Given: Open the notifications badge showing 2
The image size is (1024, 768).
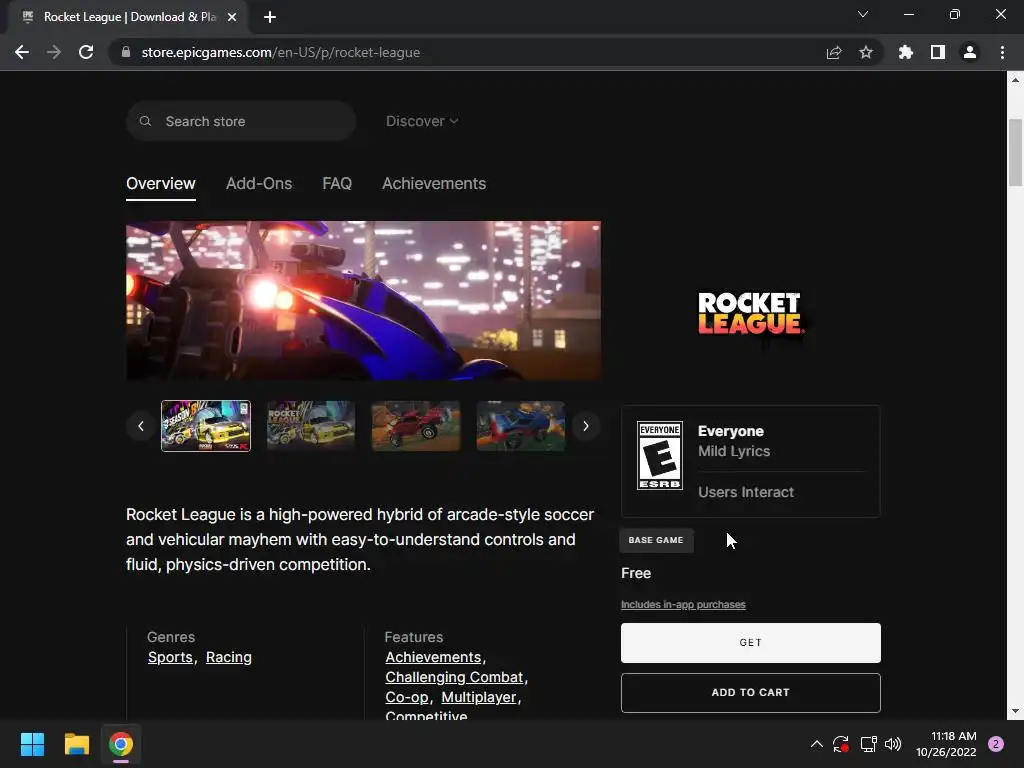Looking at the screenshot, I should pos(996,744).
